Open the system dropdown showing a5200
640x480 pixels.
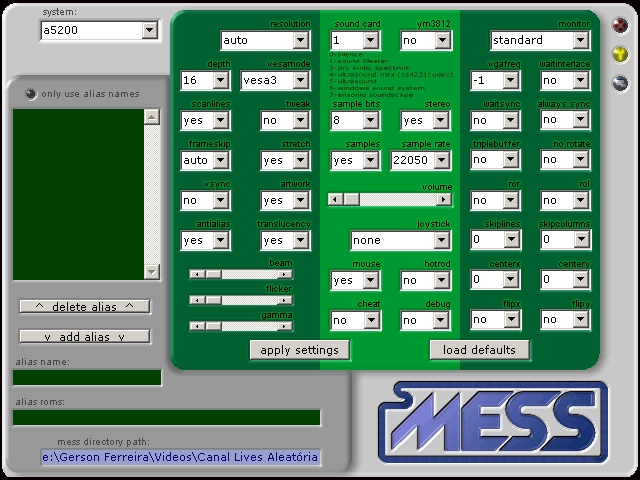[150, 30]
